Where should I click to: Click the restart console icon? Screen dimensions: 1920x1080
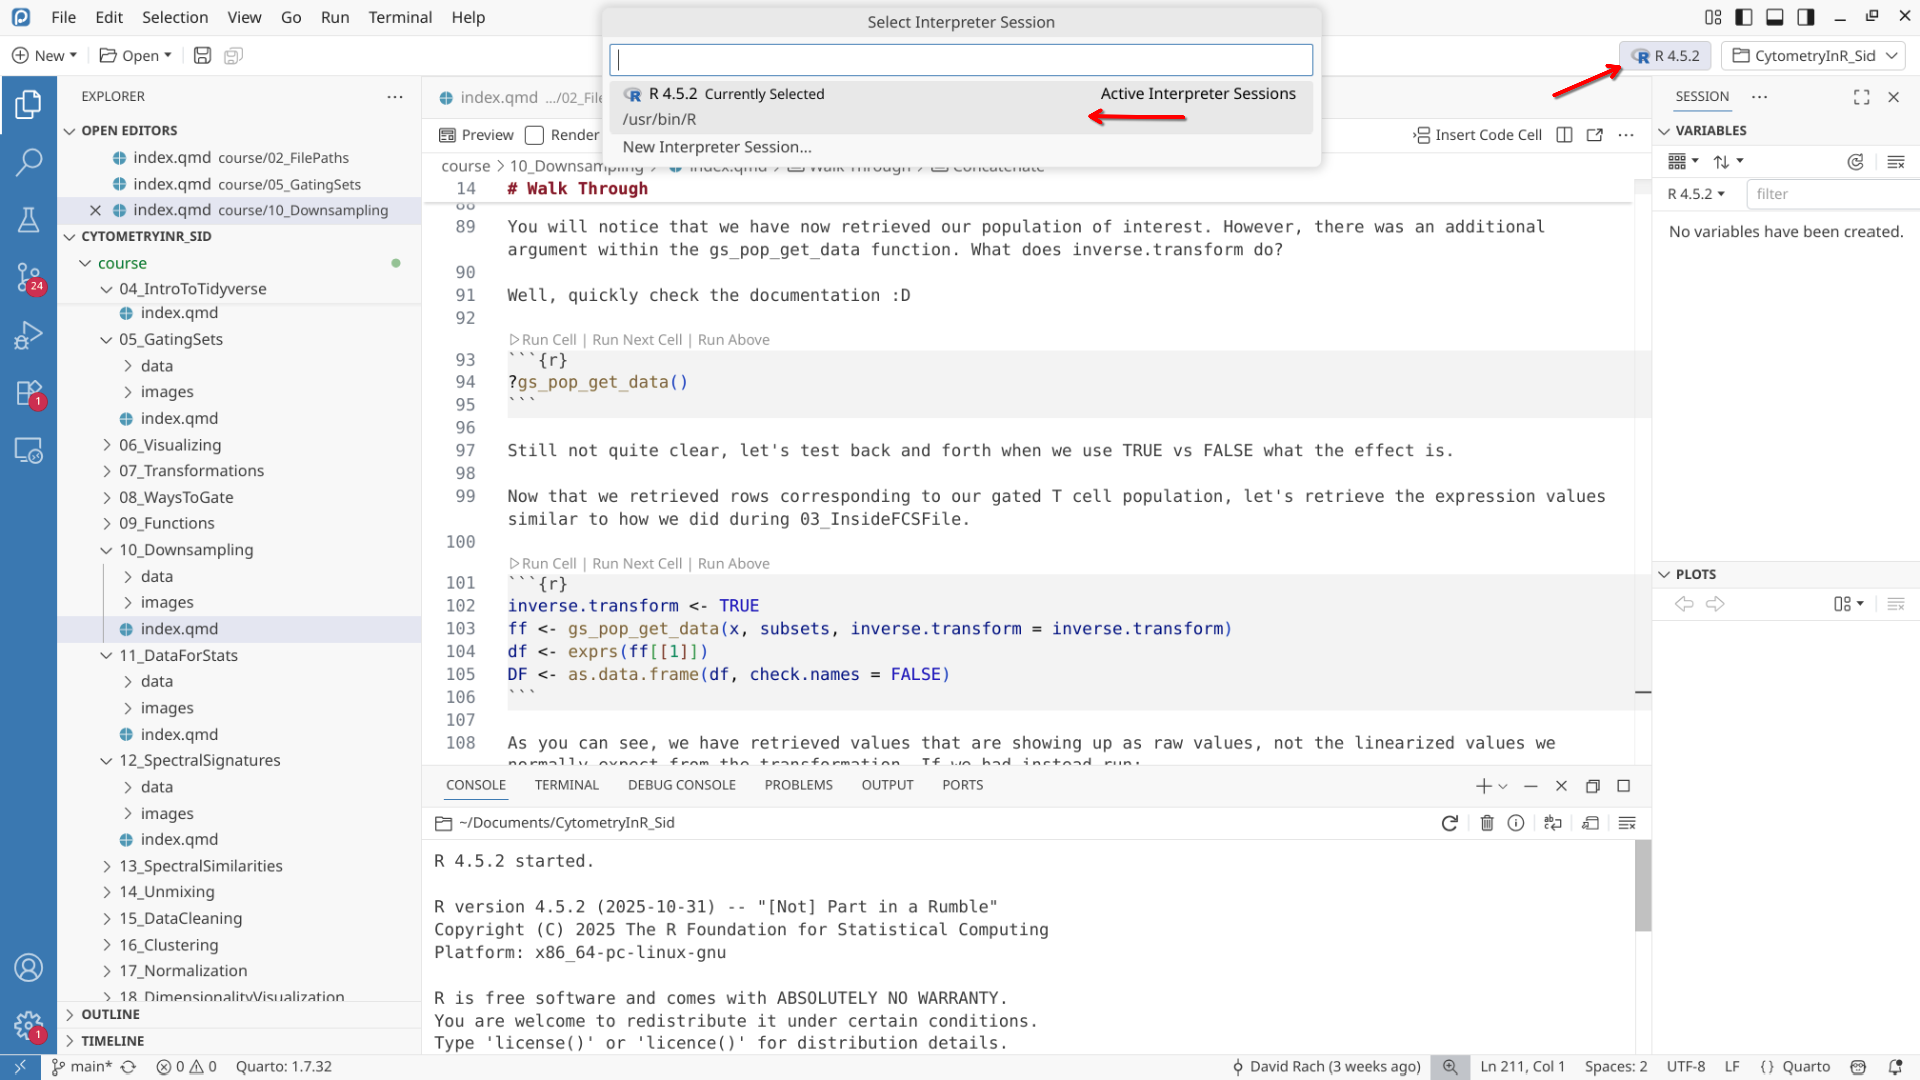(x=1449, y=823)
